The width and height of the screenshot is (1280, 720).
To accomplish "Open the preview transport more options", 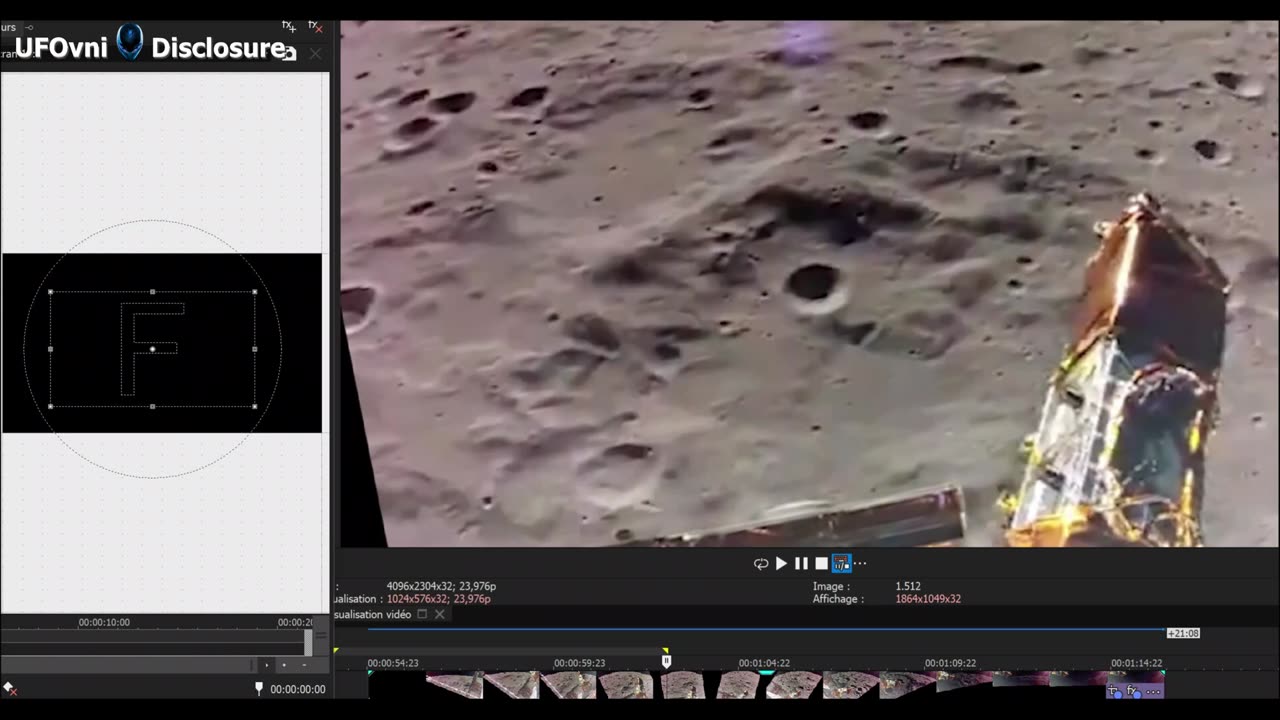I will click(x=860, y=564).
